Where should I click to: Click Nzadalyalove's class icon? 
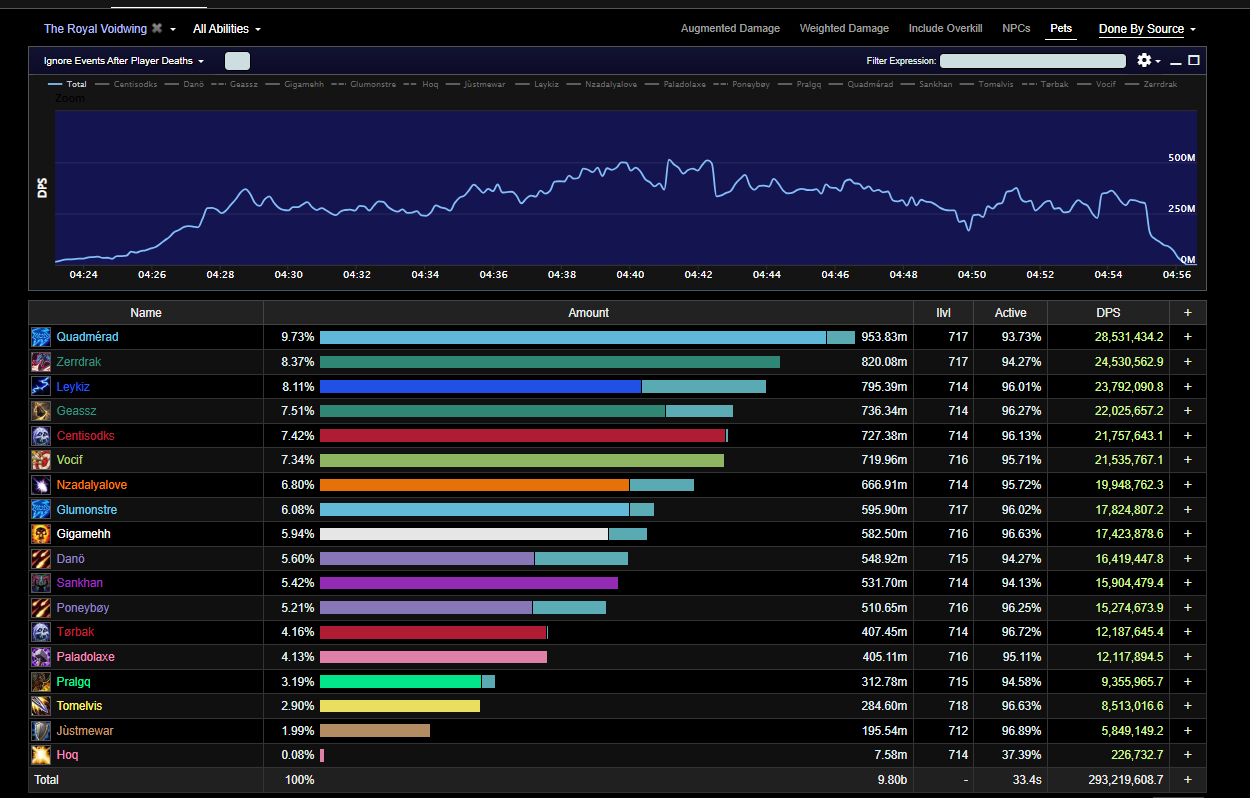tap(41, 485)
